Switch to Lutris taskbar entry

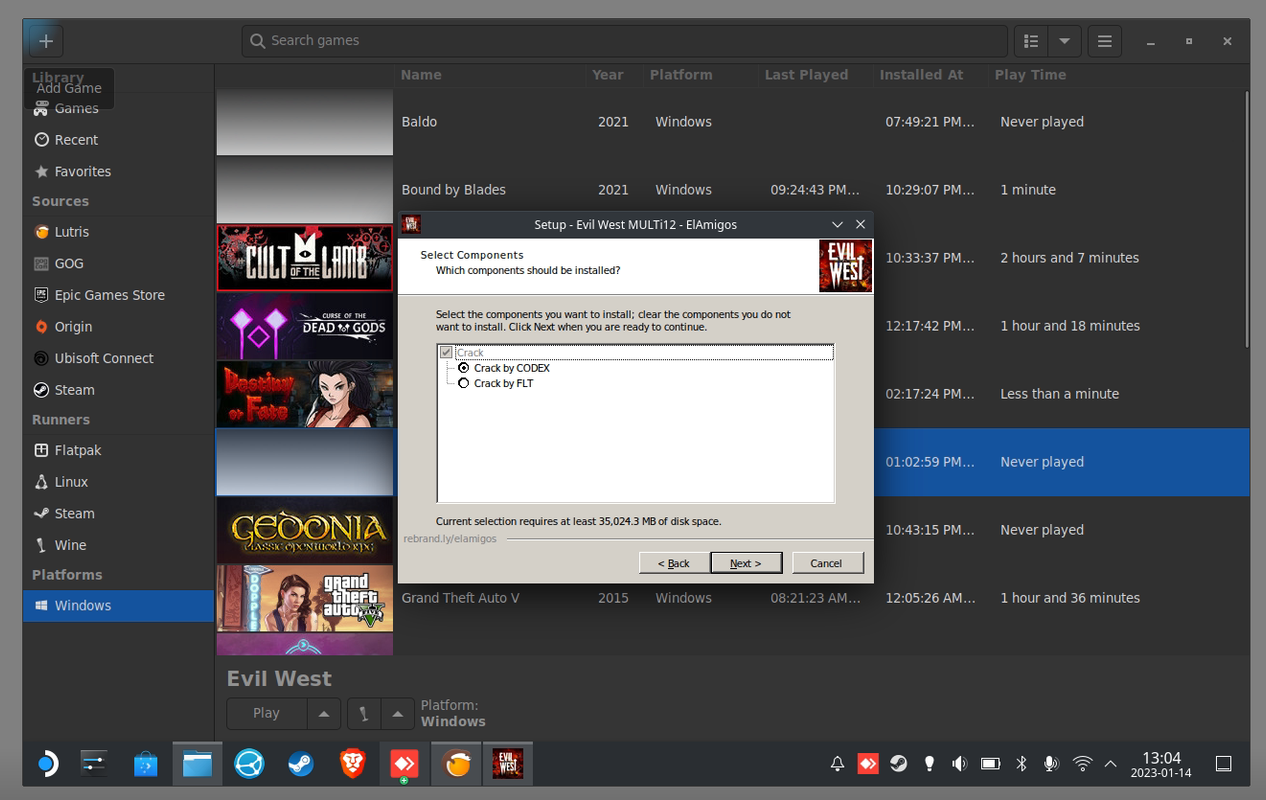(x=456, y=764)
